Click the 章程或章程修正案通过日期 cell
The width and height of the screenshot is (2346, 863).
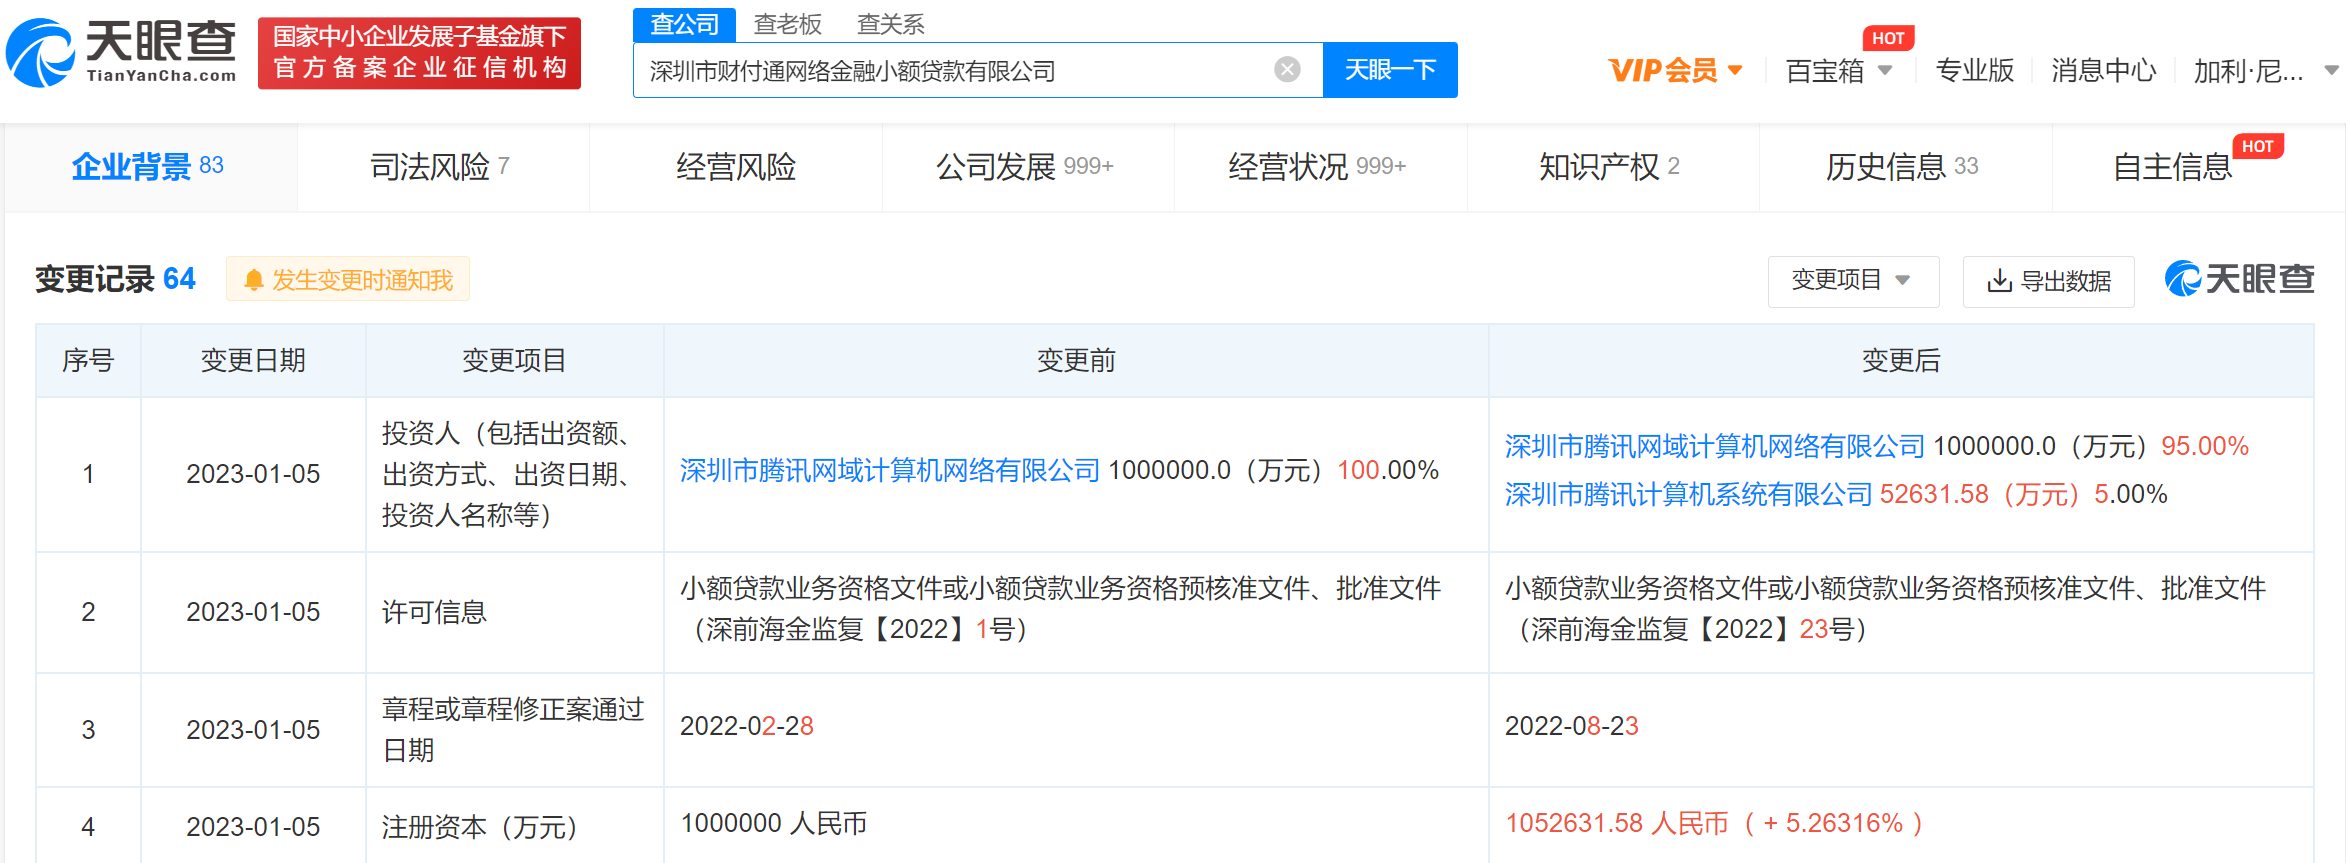pos(513,730)
